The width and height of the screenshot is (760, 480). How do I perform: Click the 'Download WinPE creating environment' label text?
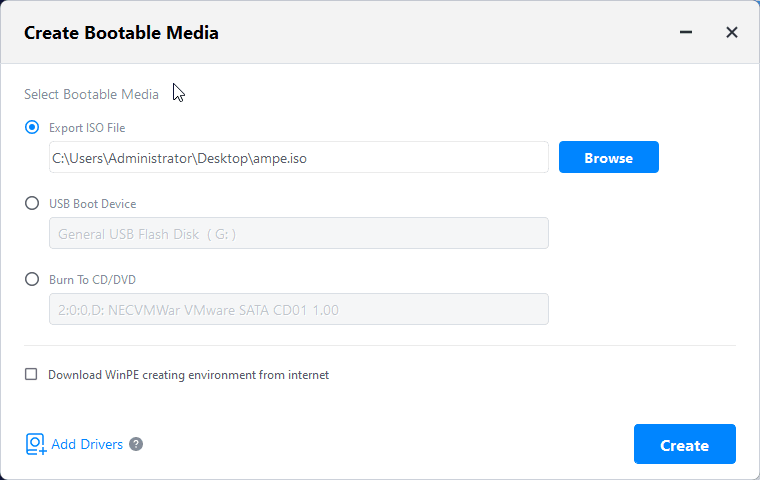[x=188, y=375]
